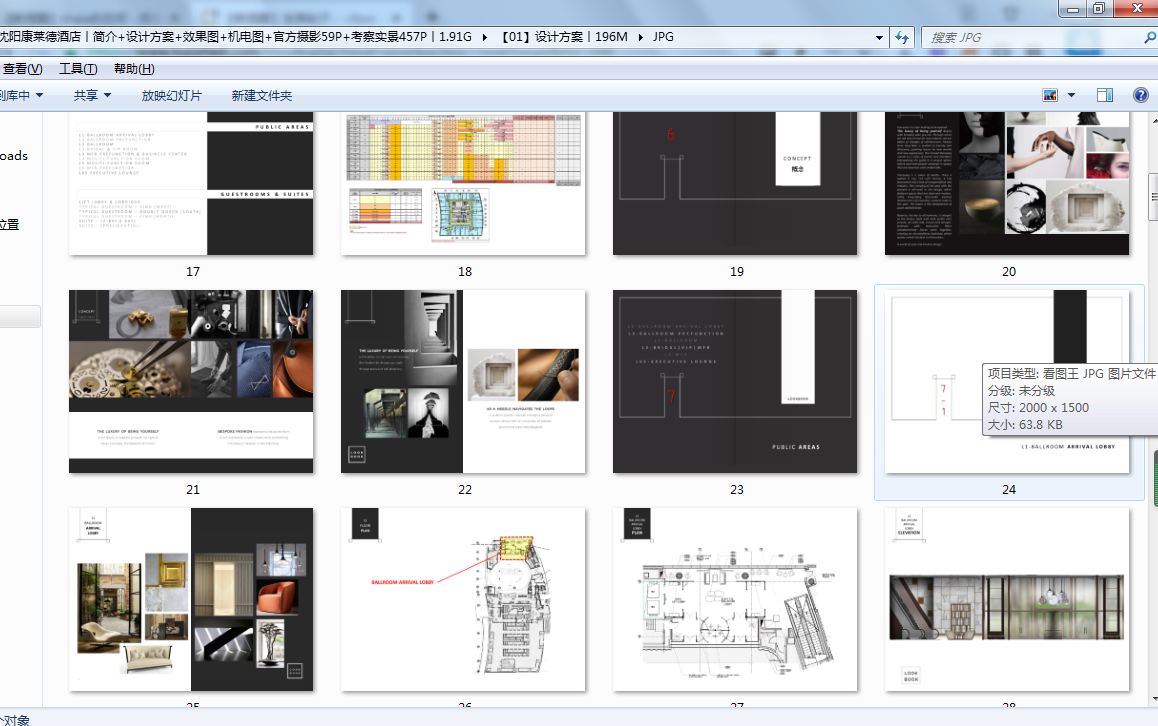
Task: Select 【01】设计方案 breadcrumb segment
Action: tap(563, 37)
